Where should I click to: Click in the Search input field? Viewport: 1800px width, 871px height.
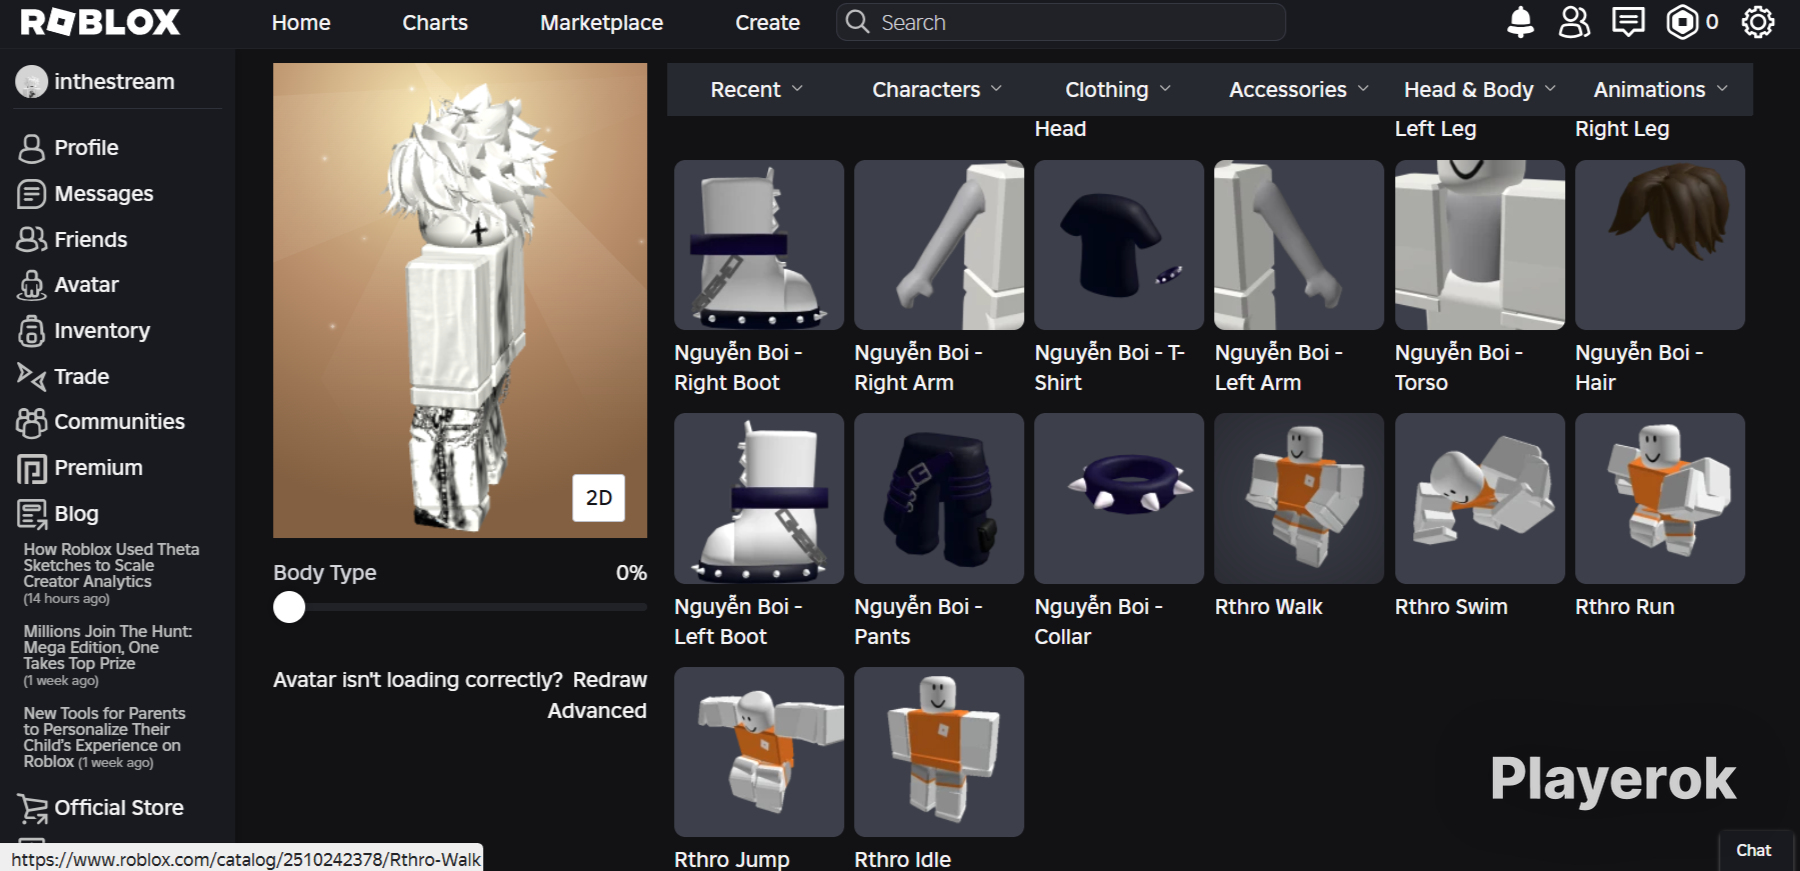pos(1061,22)
